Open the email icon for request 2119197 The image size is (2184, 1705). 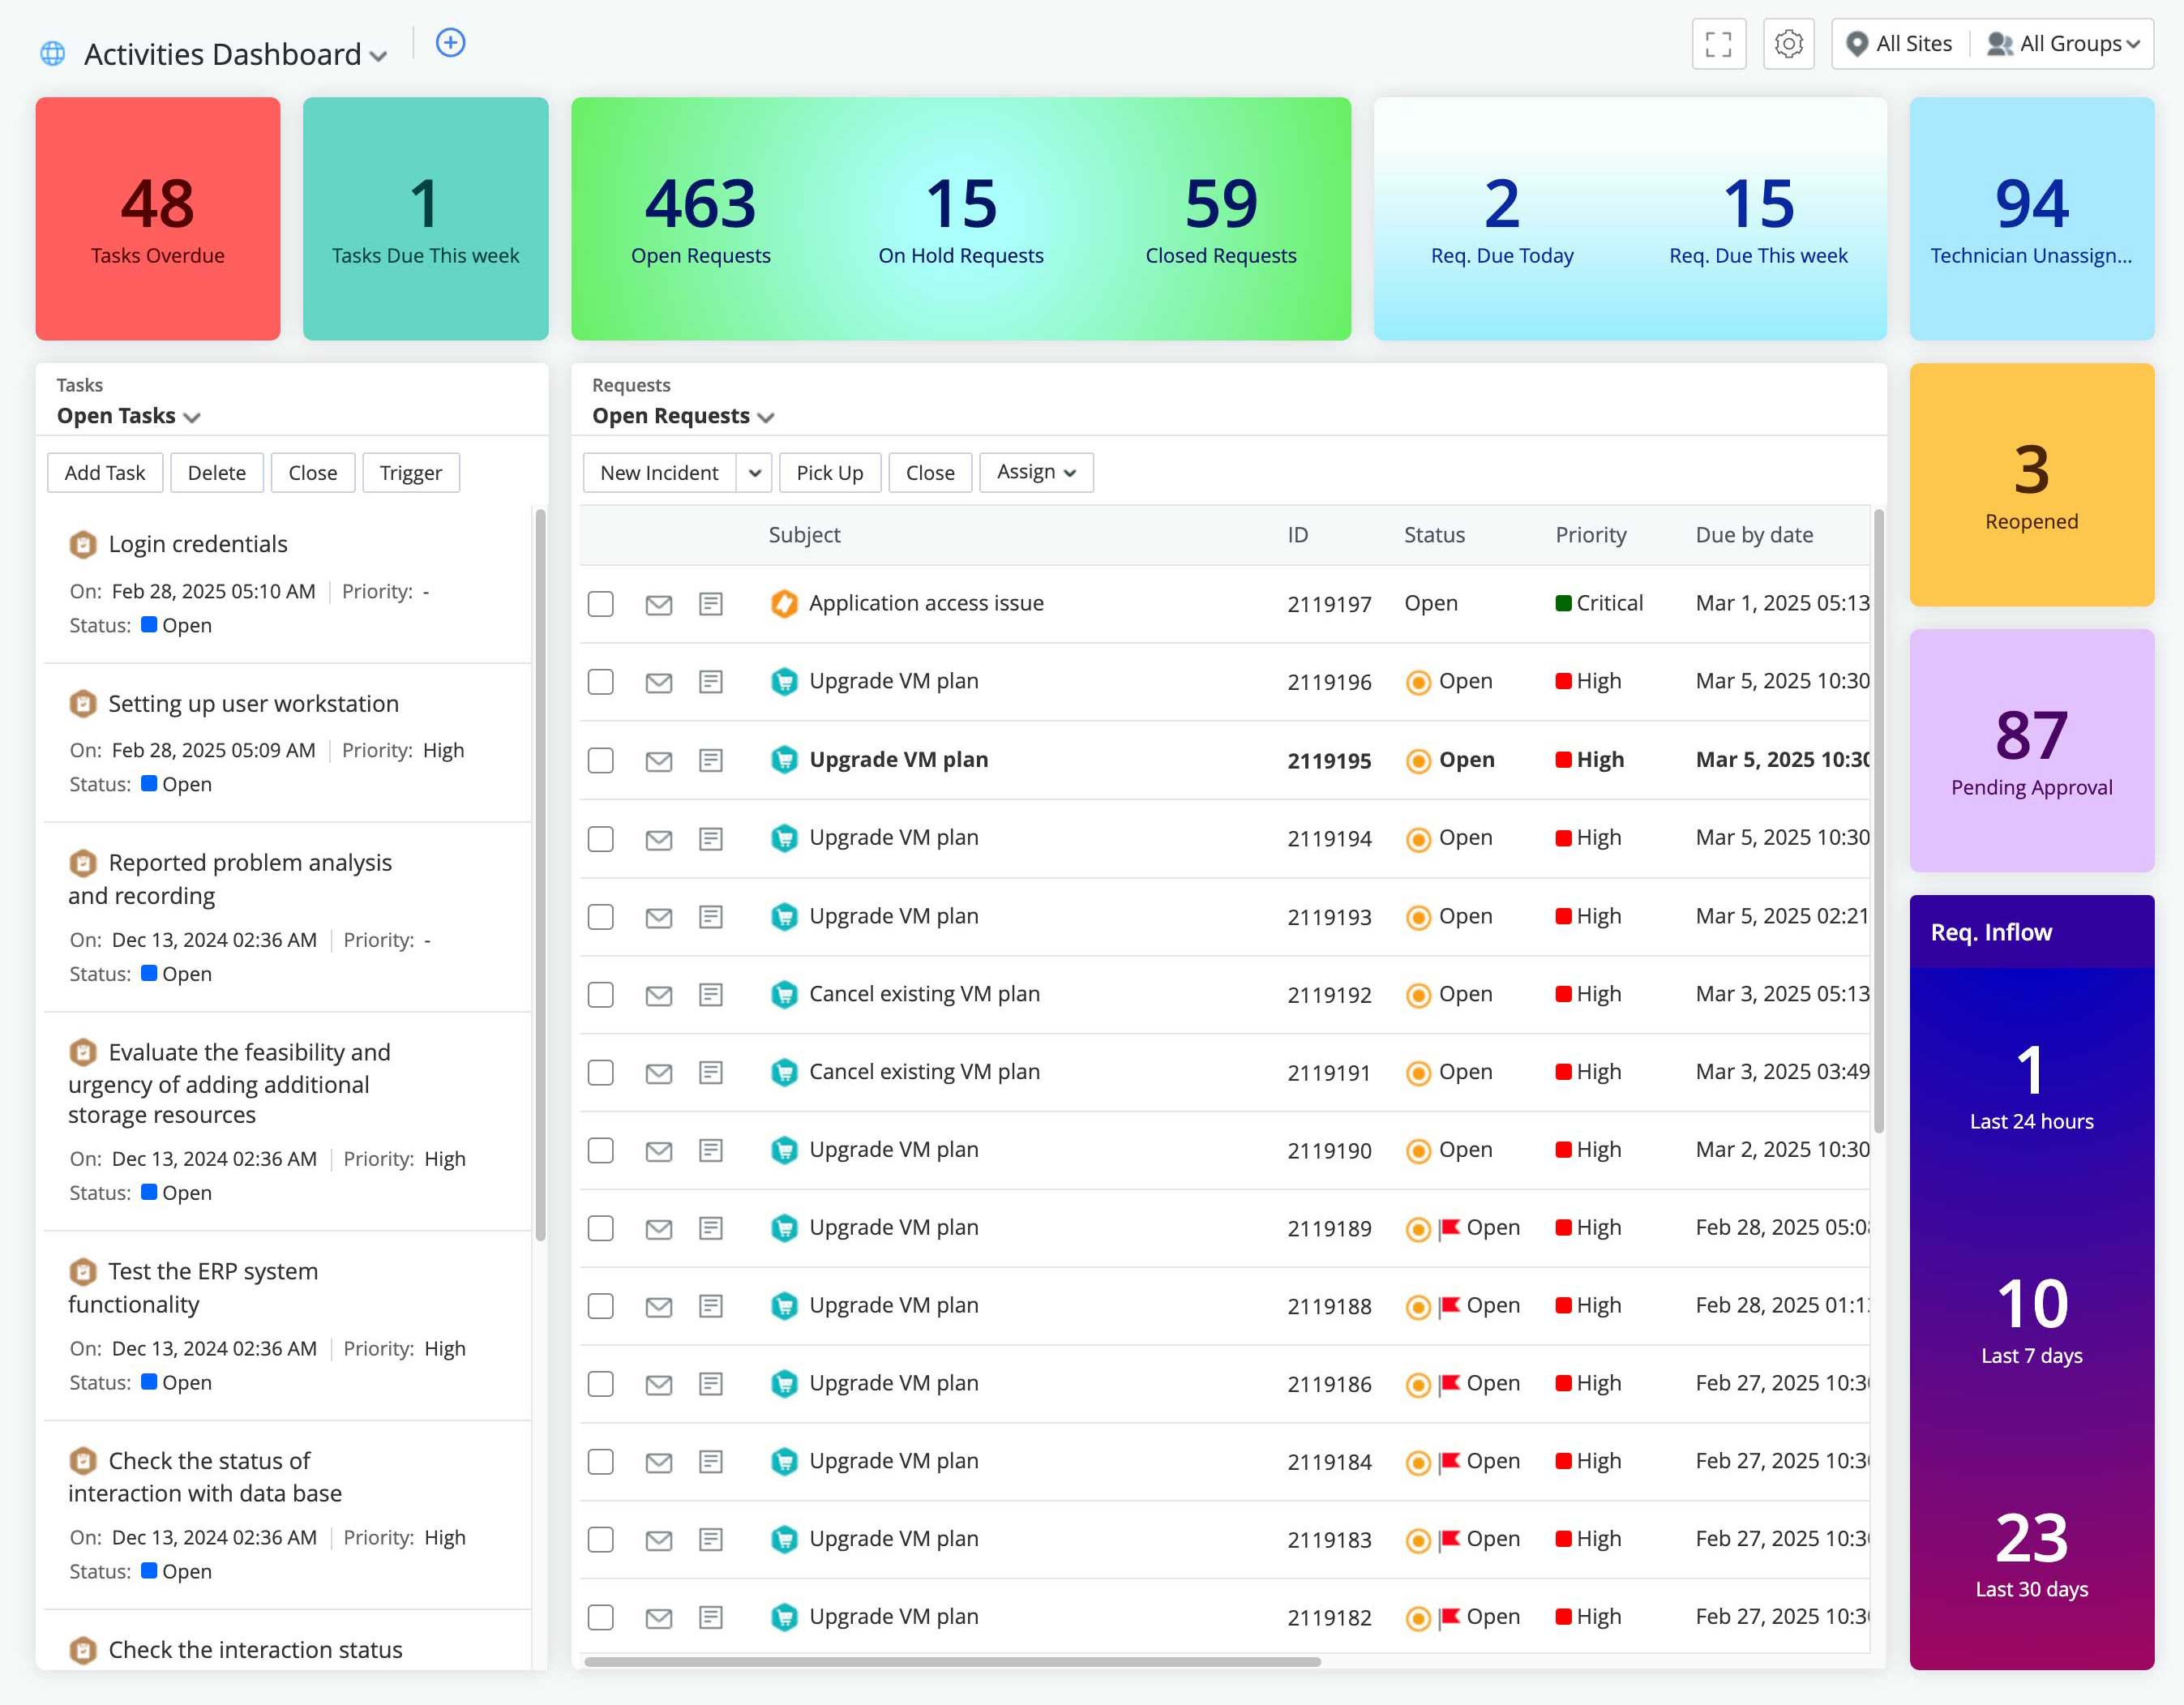point(659,604)
